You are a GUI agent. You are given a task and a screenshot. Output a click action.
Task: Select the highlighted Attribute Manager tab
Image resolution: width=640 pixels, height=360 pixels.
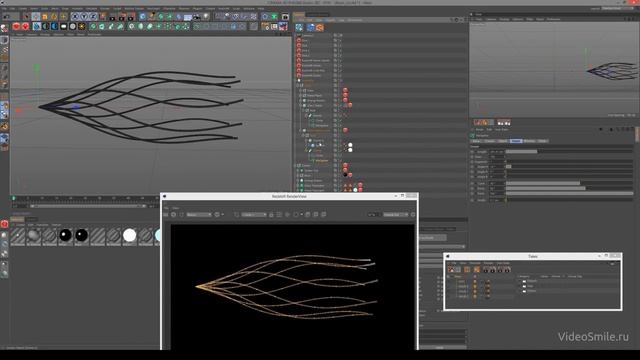[x=516, y=141]
